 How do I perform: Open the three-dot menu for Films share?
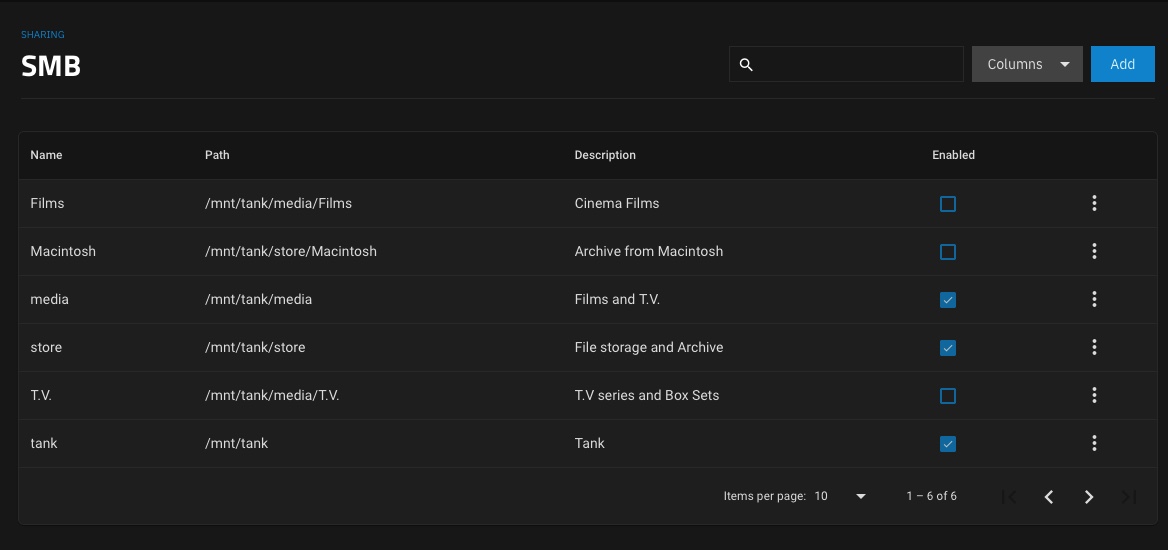(x=1094, y=203)
